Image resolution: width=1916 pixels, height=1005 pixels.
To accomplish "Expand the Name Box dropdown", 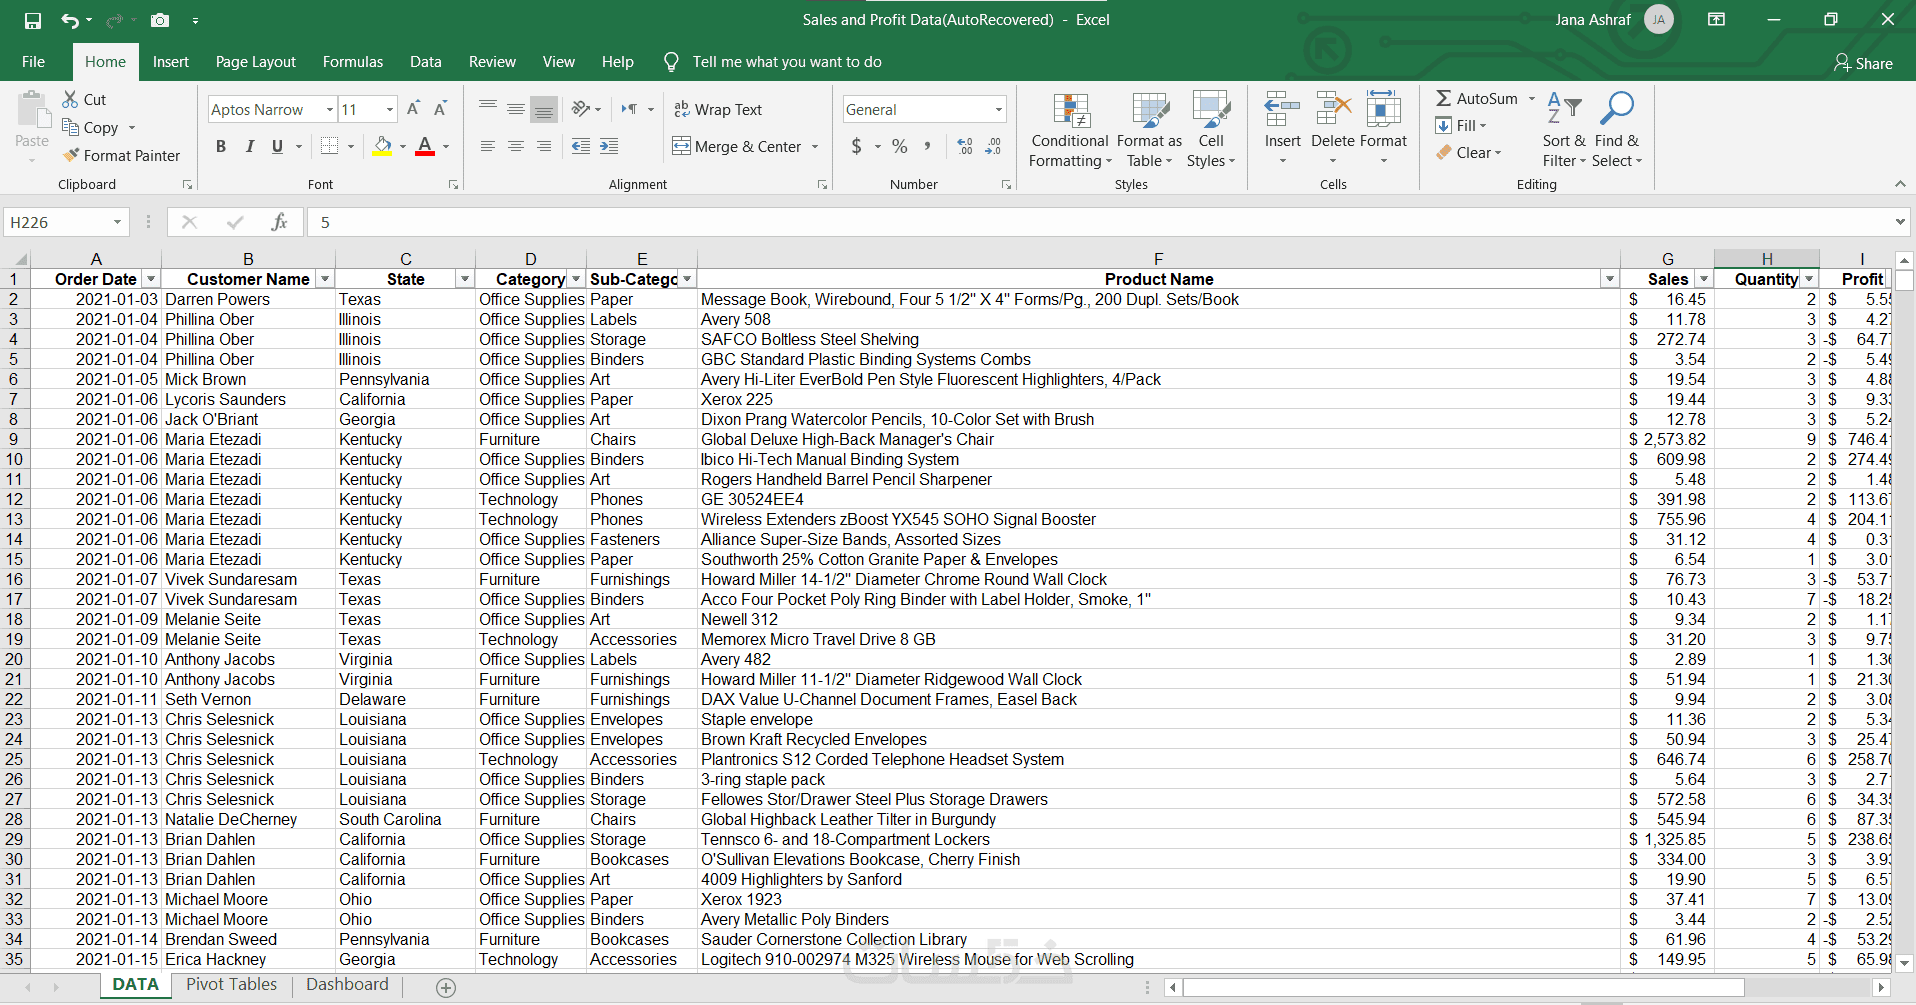I will pos(117,222).
